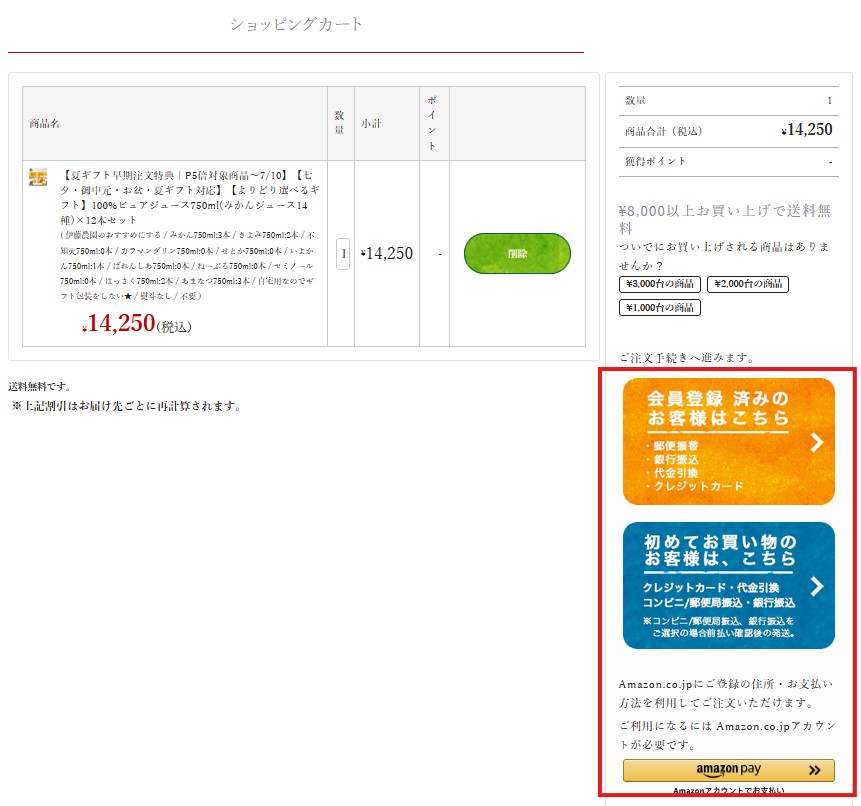Open the ¥1,000台の商品 price range
This screenshot has height=806, width=861.
point(659,308)
